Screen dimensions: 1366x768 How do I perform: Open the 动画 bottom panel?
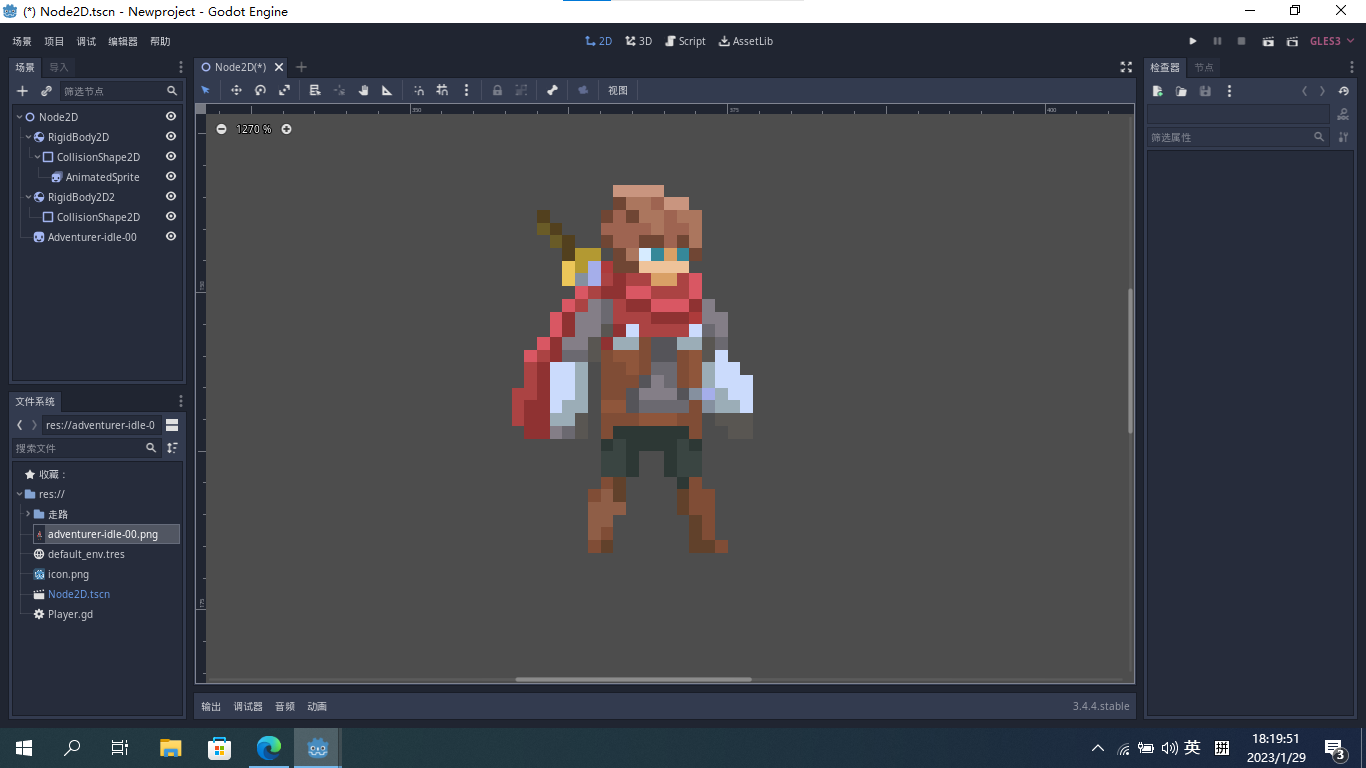[x=317, y=706]
